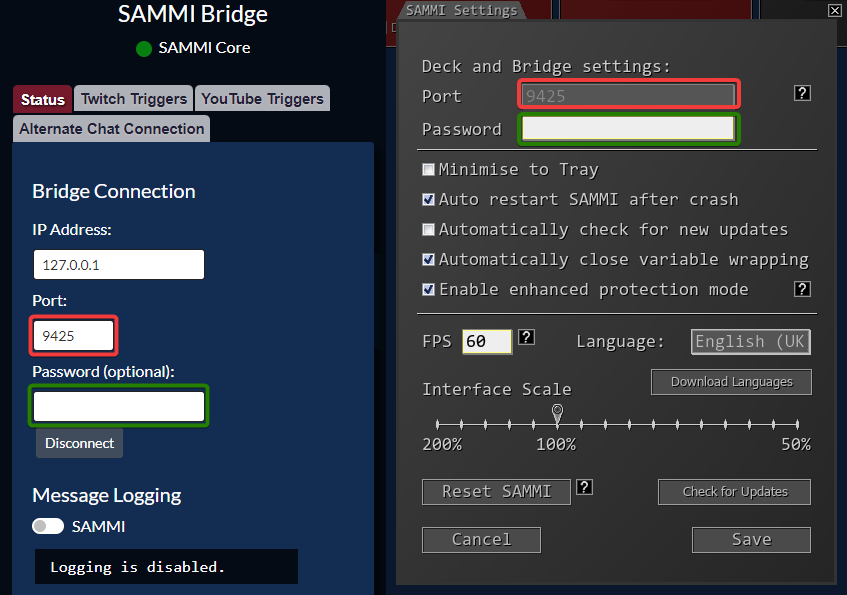Click Check for Updates button
This screenshot has width=847, height=595.
(735, 492)
